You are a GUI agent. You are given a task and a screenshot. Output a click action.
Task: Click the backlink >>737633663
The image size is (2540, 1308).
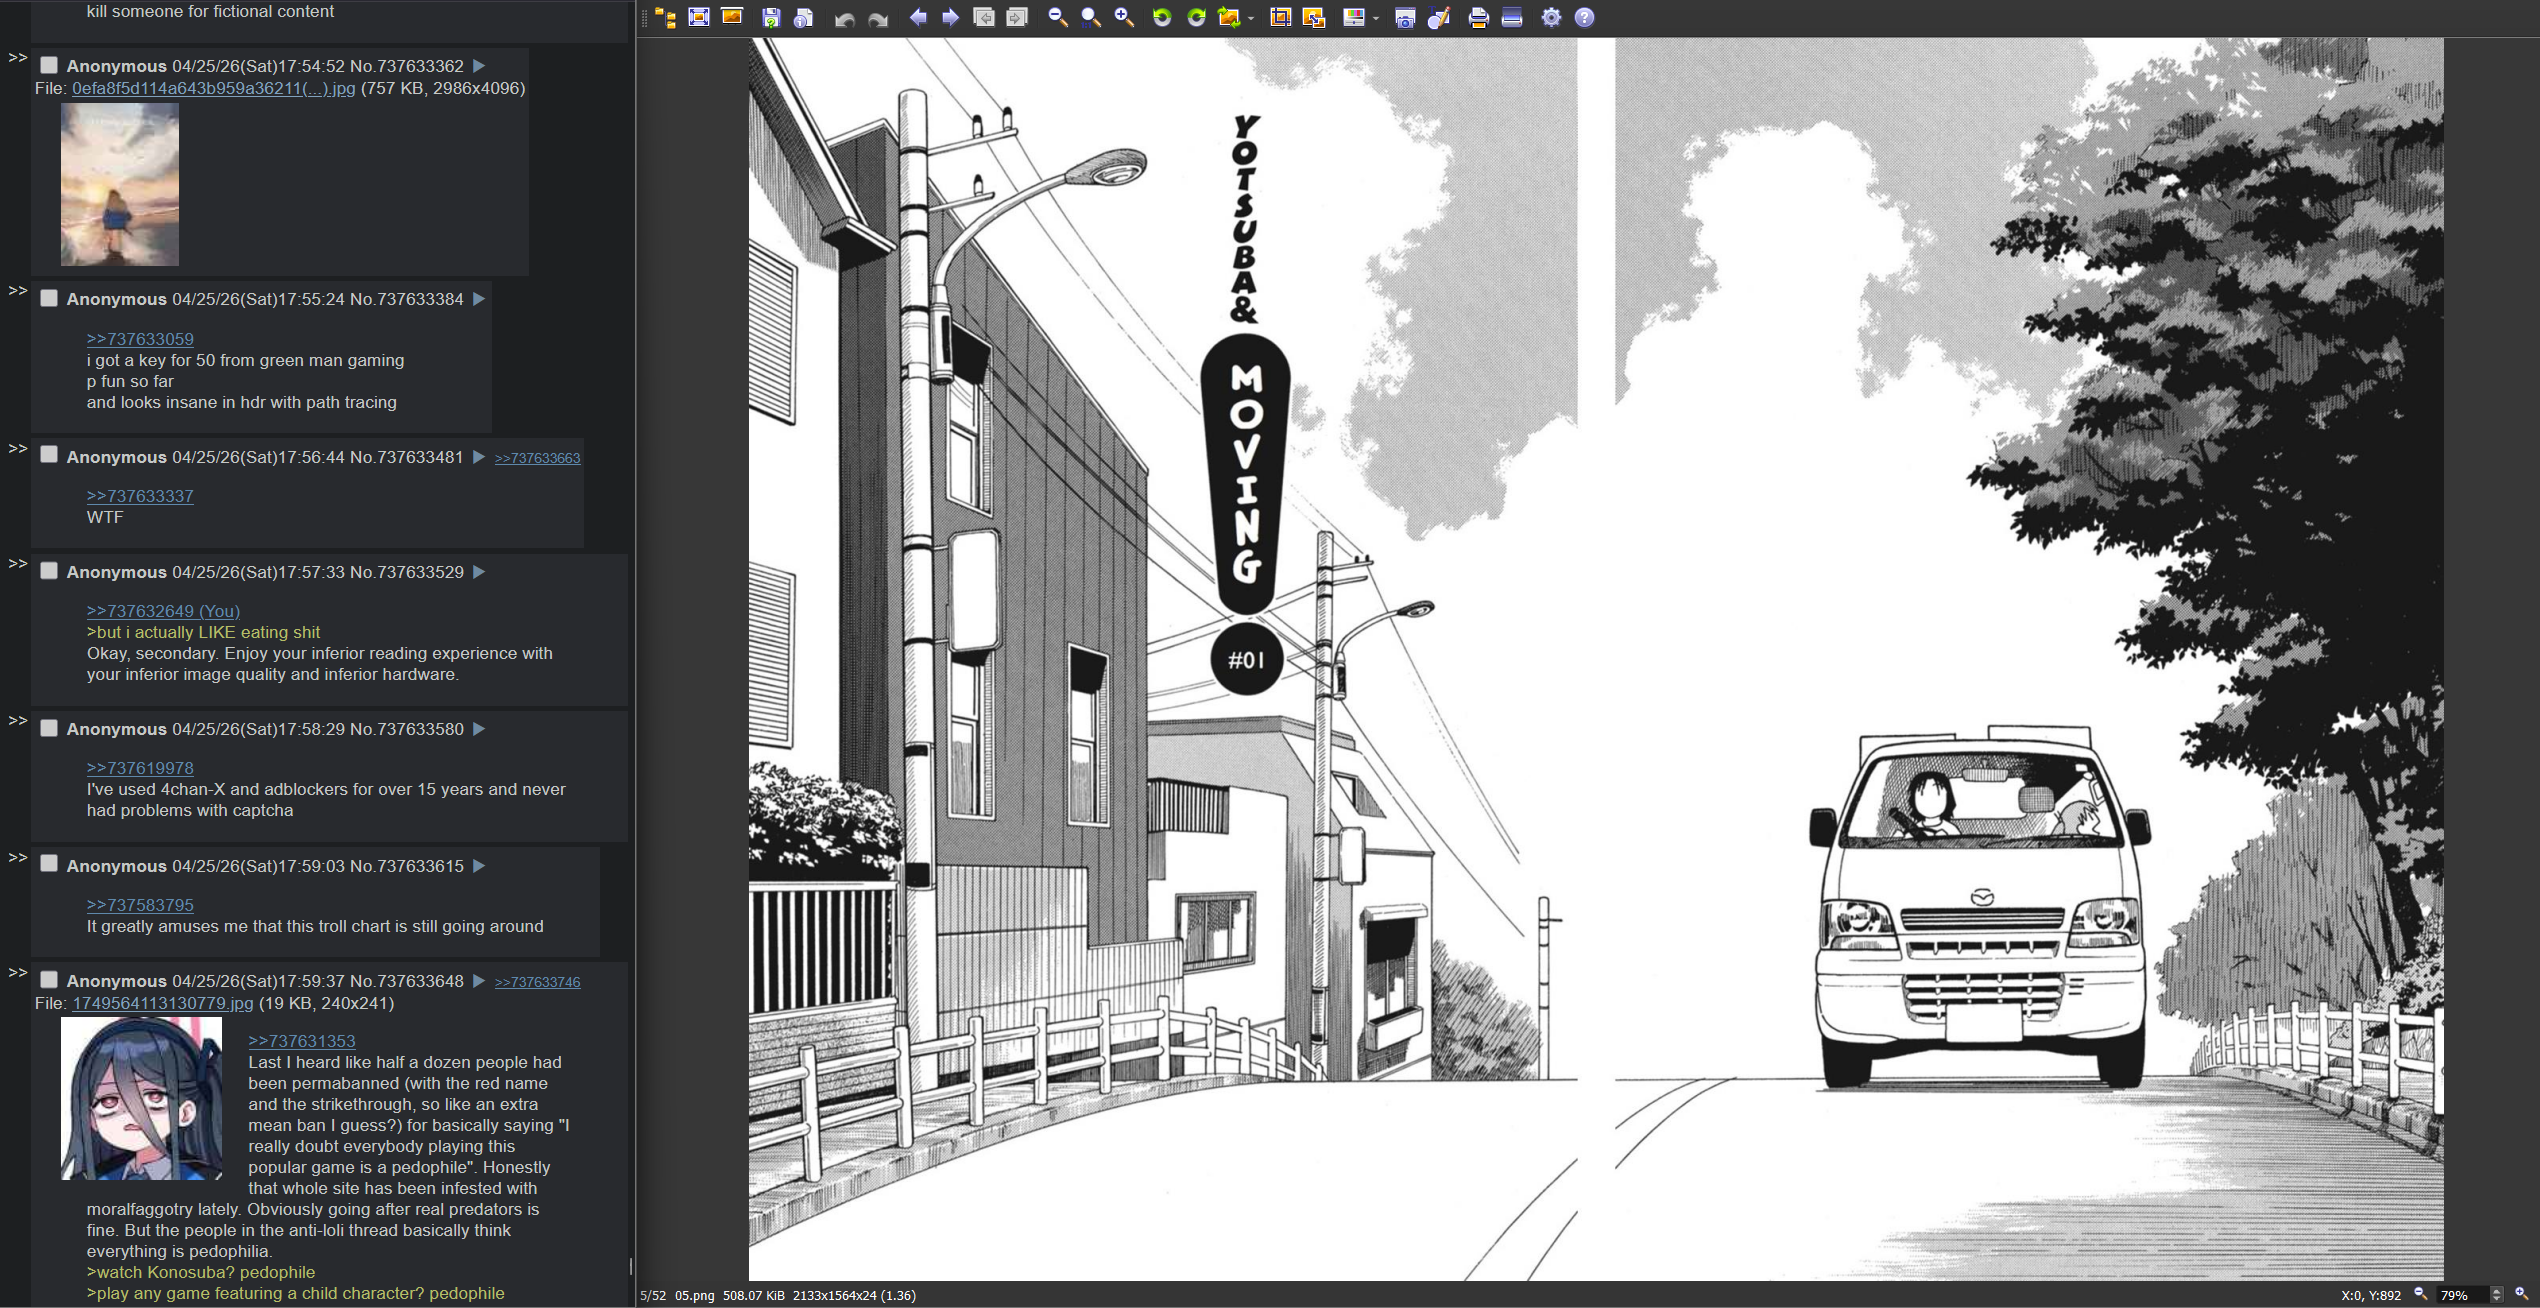537,458
